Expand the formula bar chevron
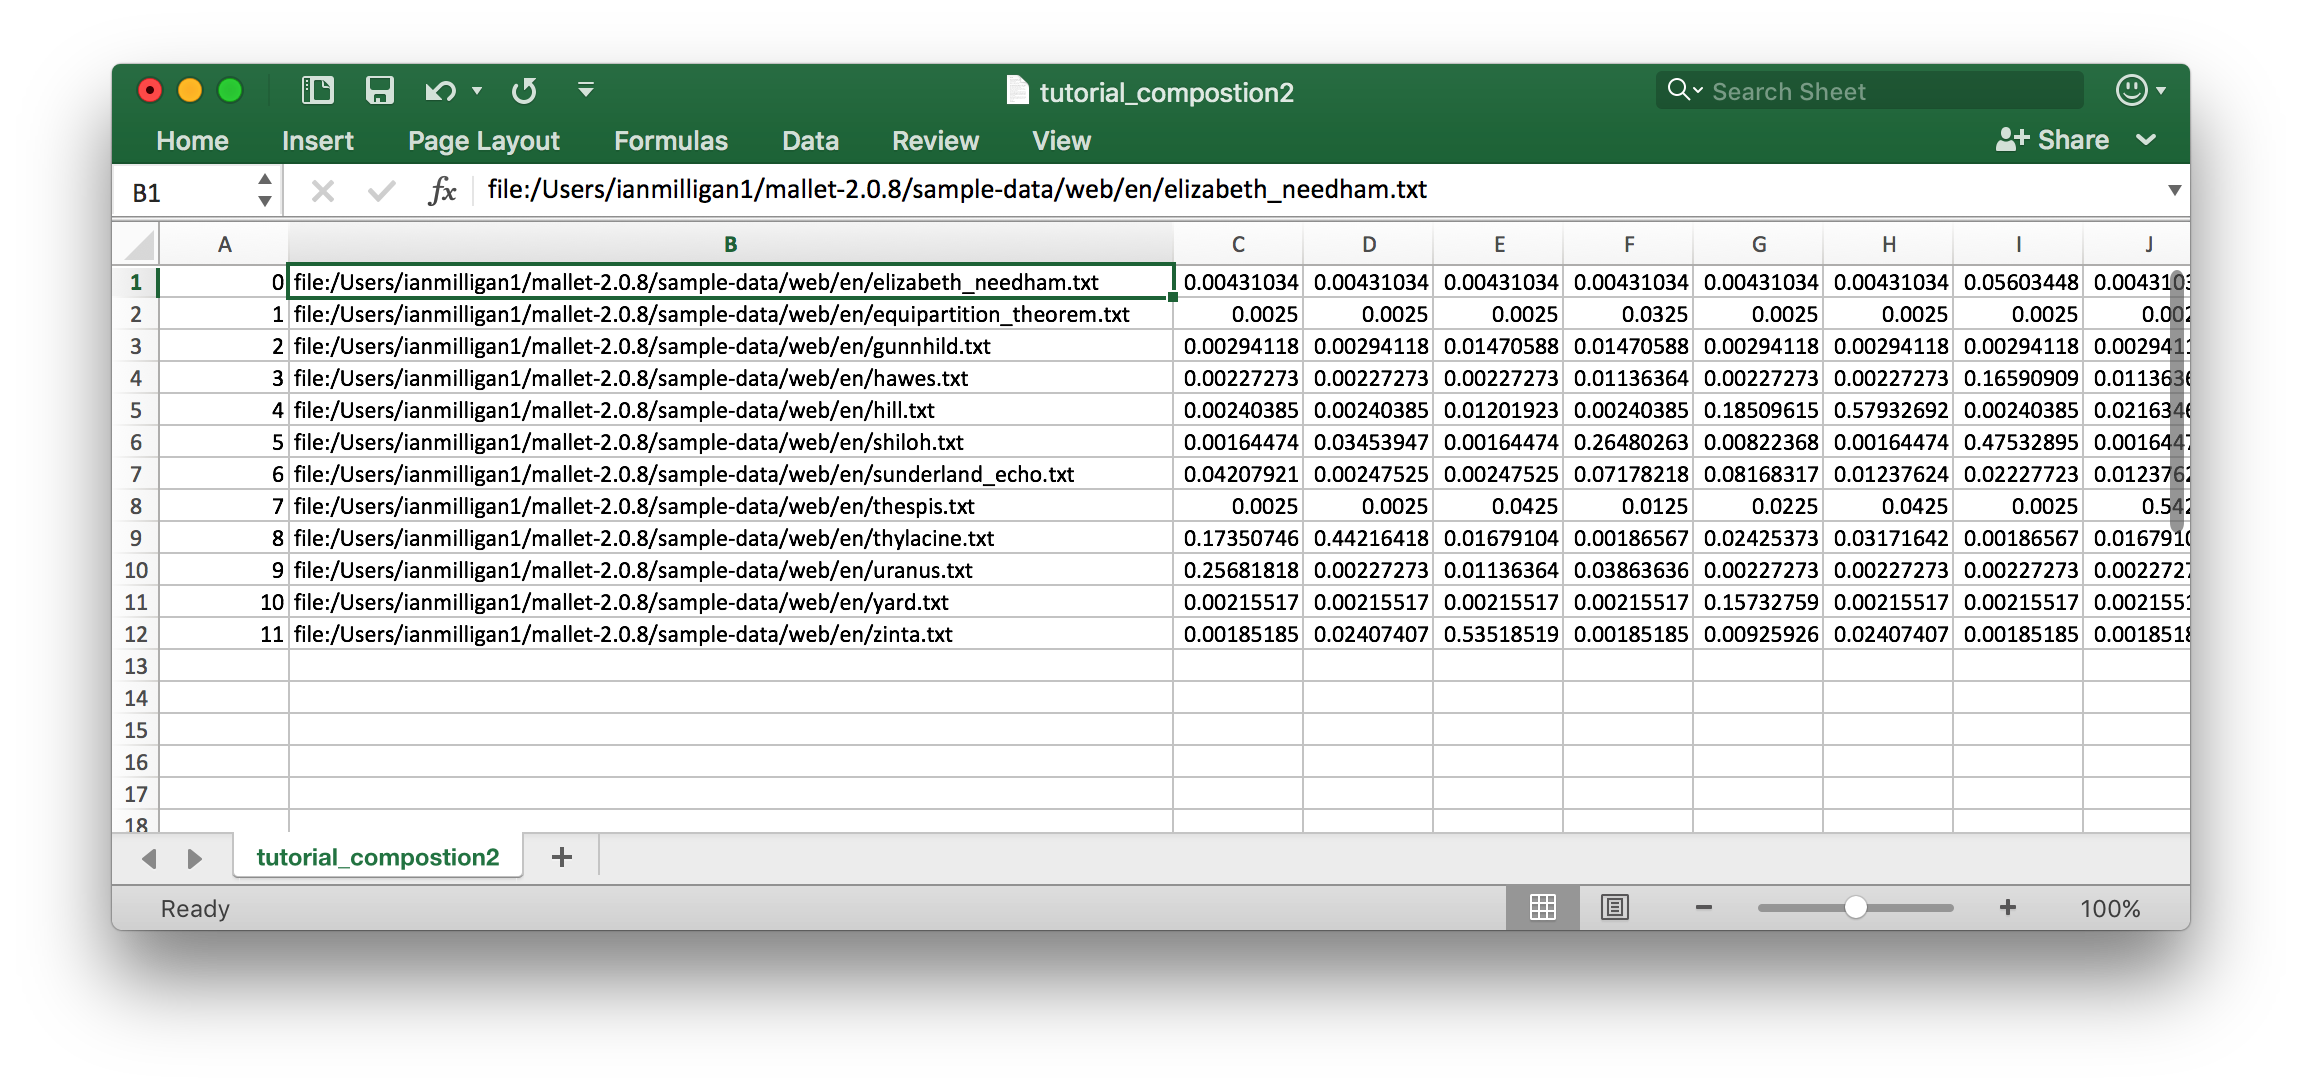This screenshot has width=2302, height=1090. pyautogui.click(x=2173, y=190)
